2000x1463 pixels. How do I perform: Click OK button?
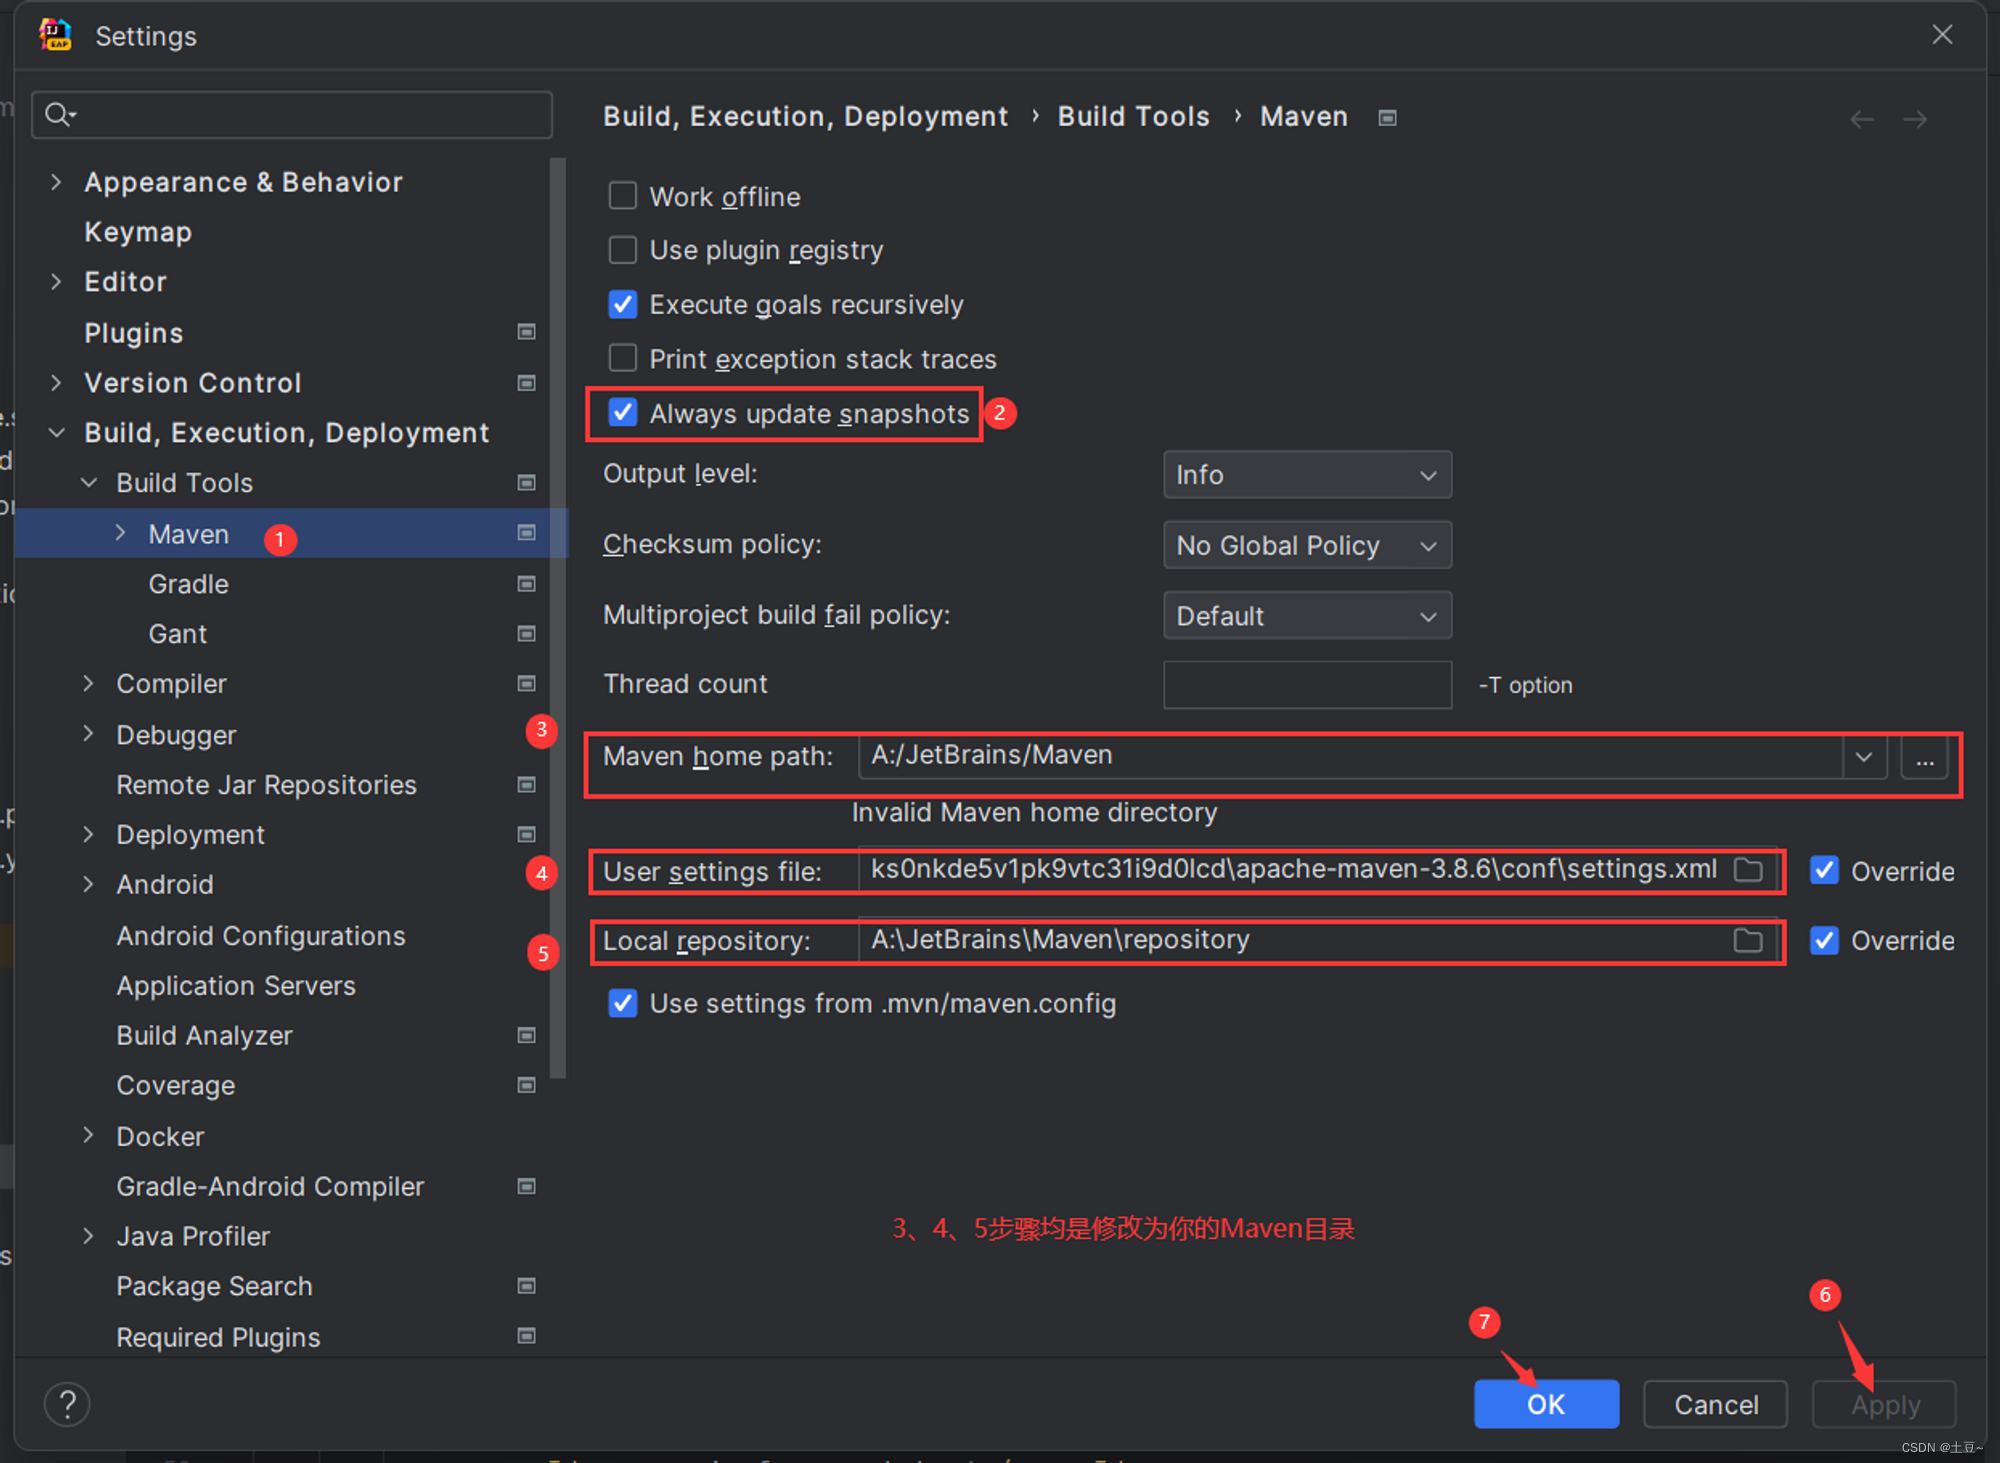tap(1546, 1404)
